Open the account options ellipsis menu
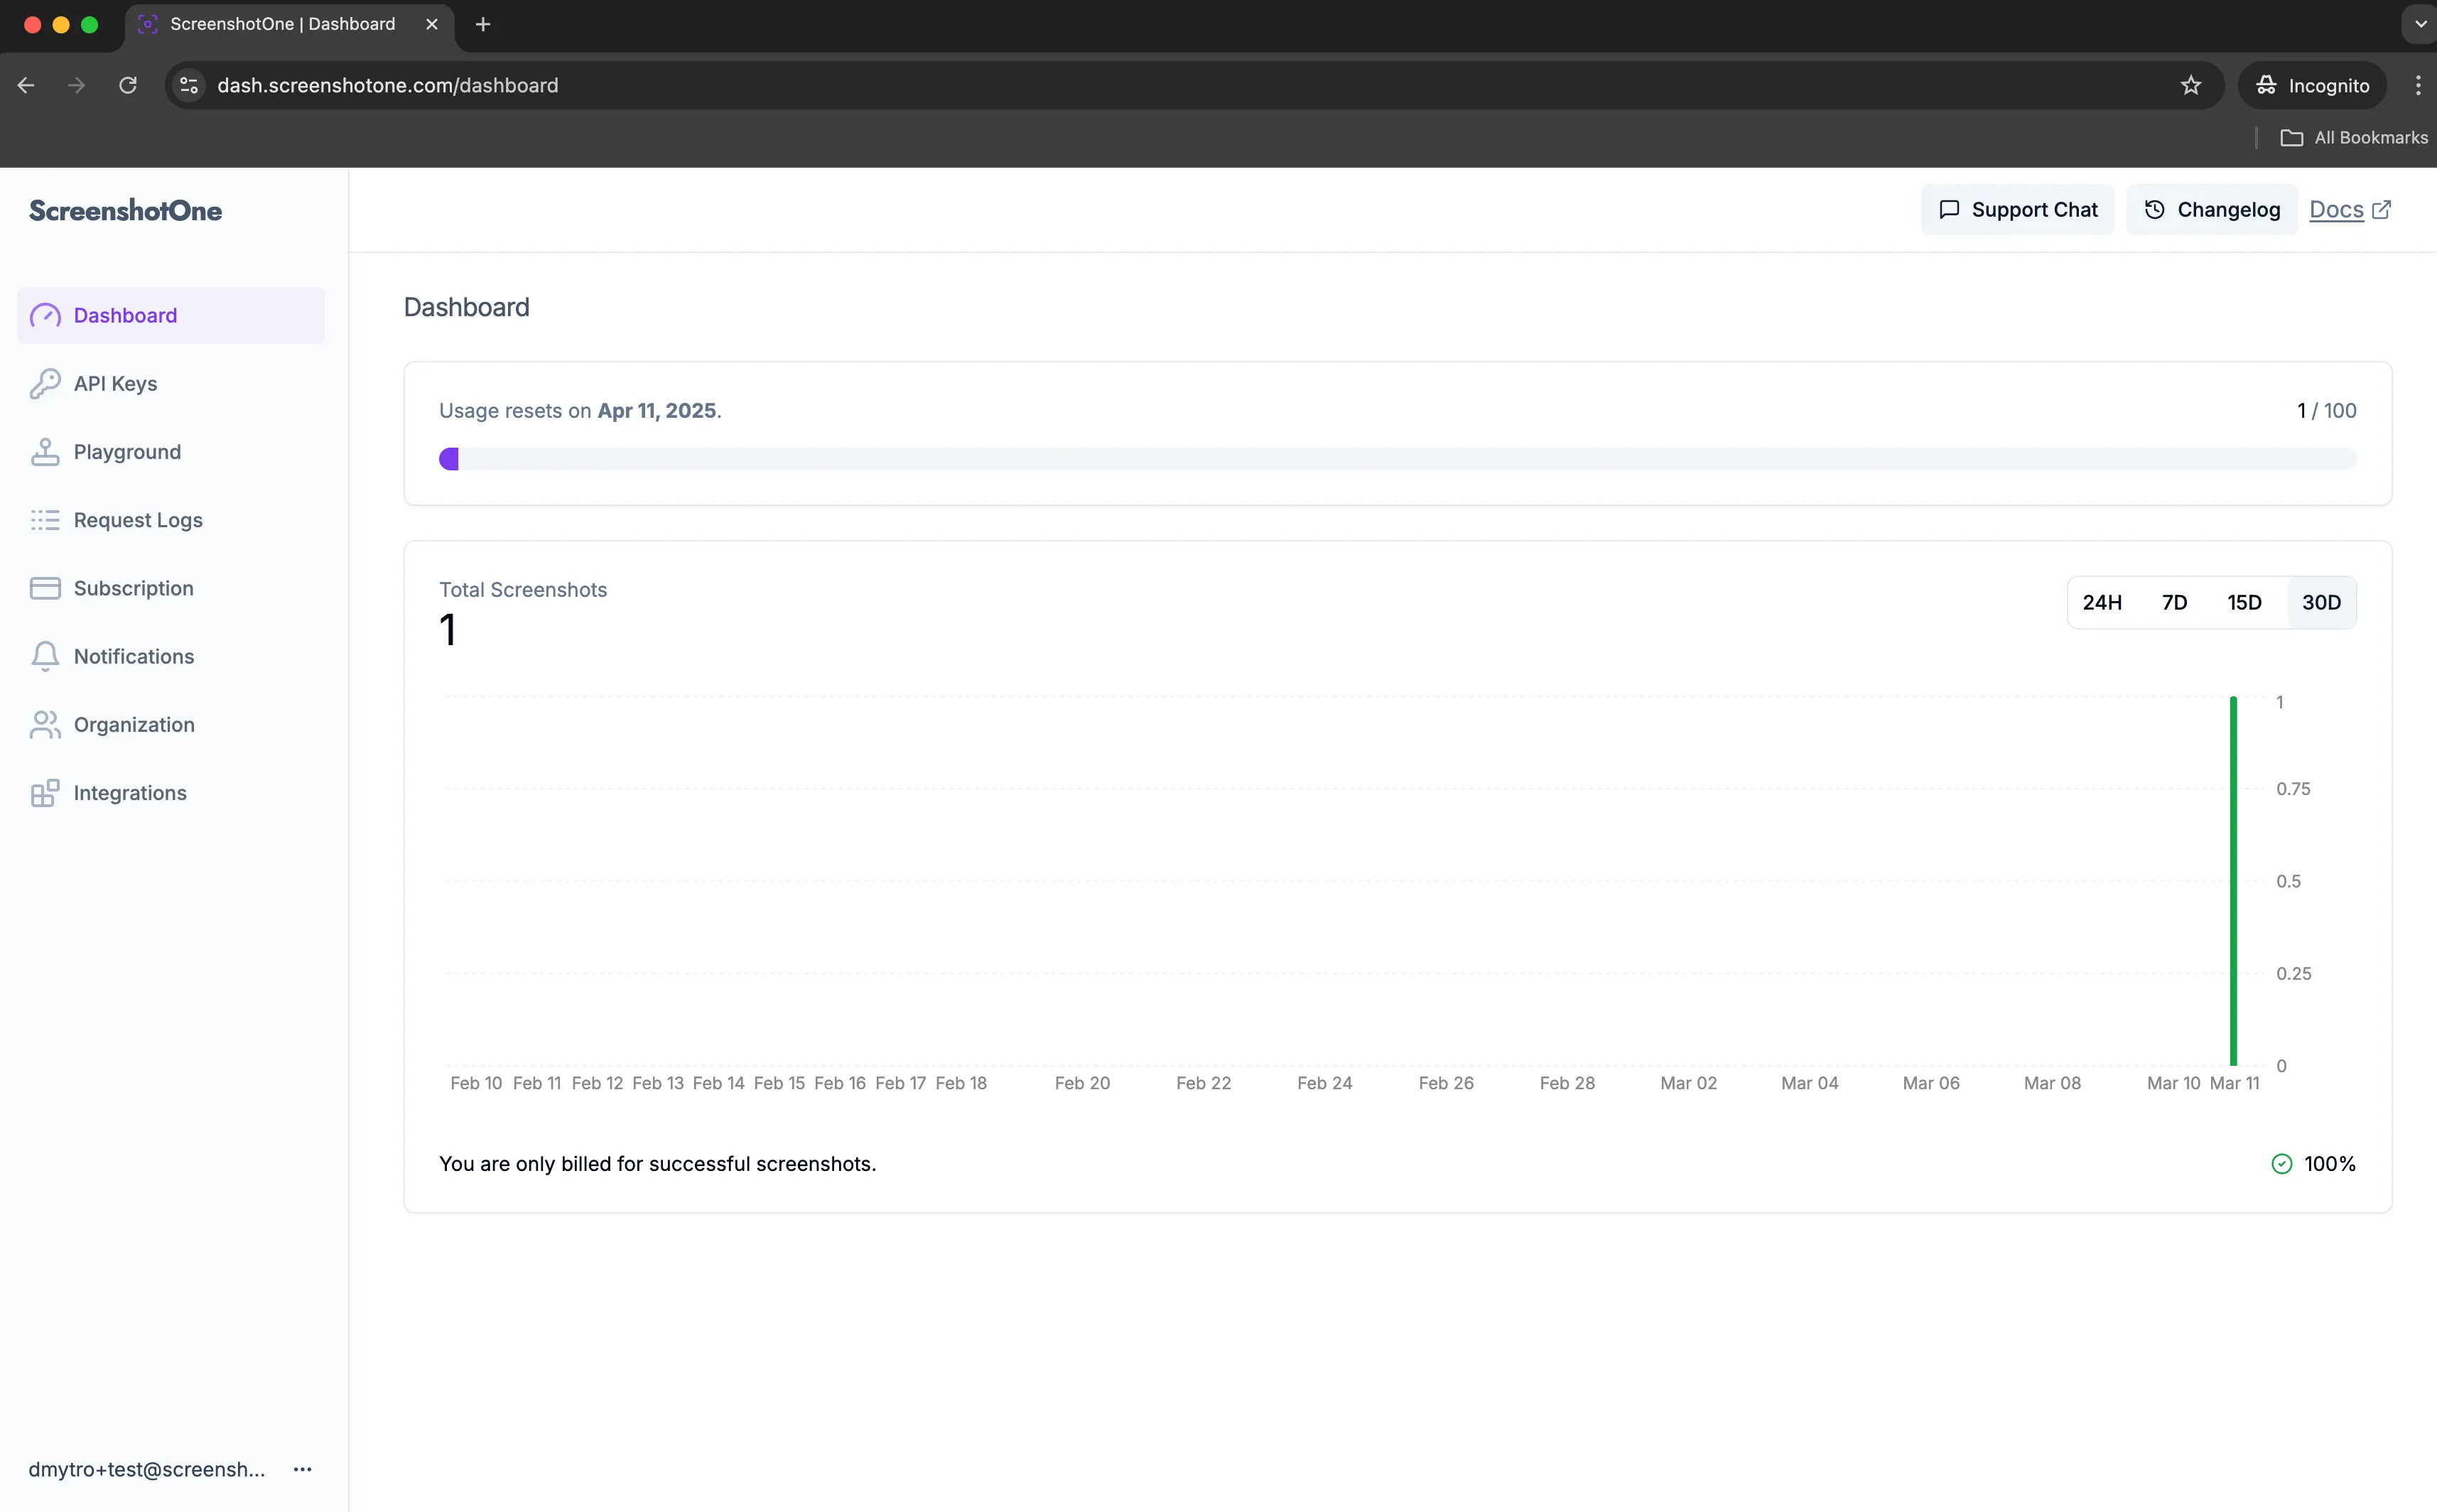 click(303, 1469)
